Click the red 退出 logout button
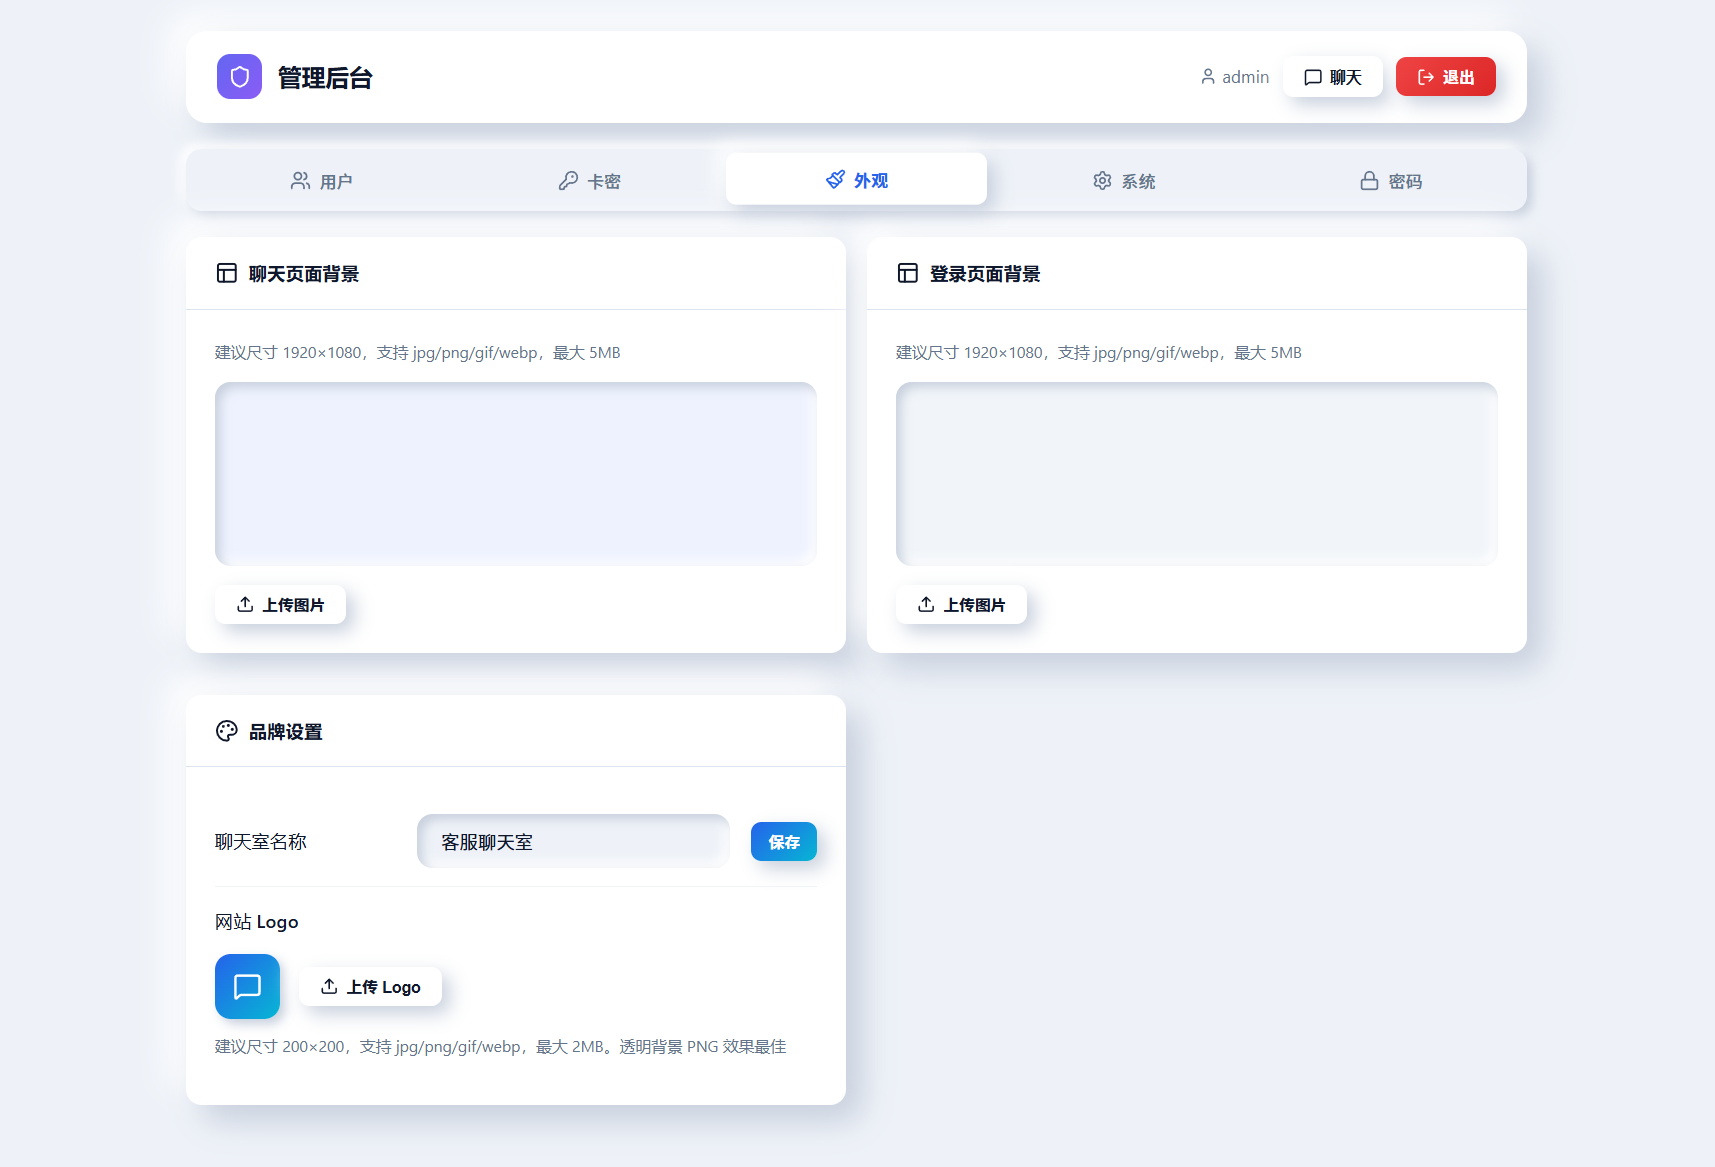Viewport: 1715px width, 1167px height. coord(1446,77)
